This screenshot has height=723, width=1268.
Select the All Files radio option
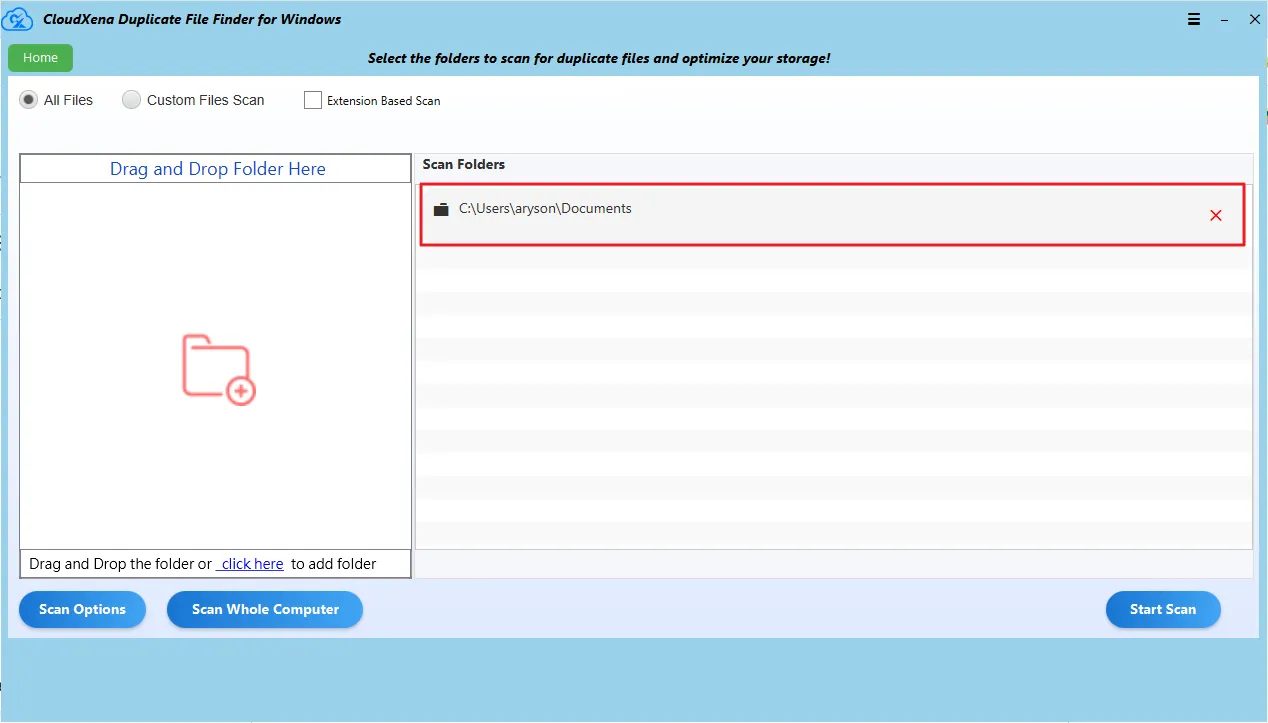29,100
